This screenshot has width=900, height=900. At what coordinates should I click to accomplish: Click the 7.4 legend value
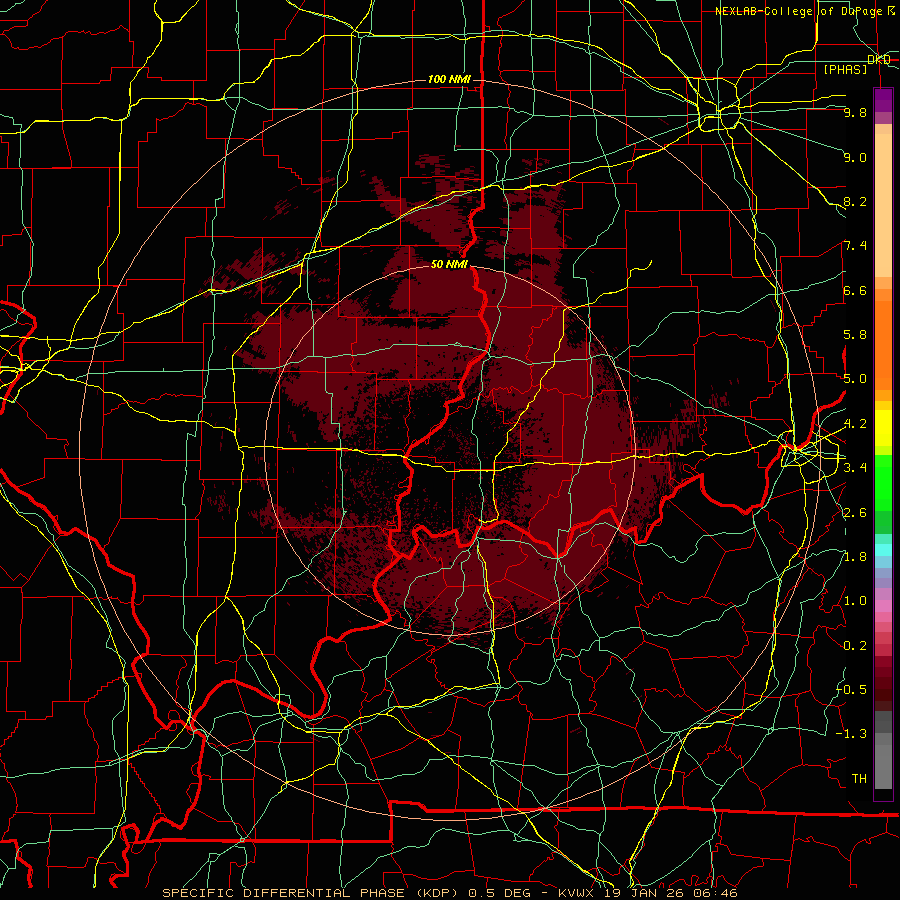coord(855,246)
